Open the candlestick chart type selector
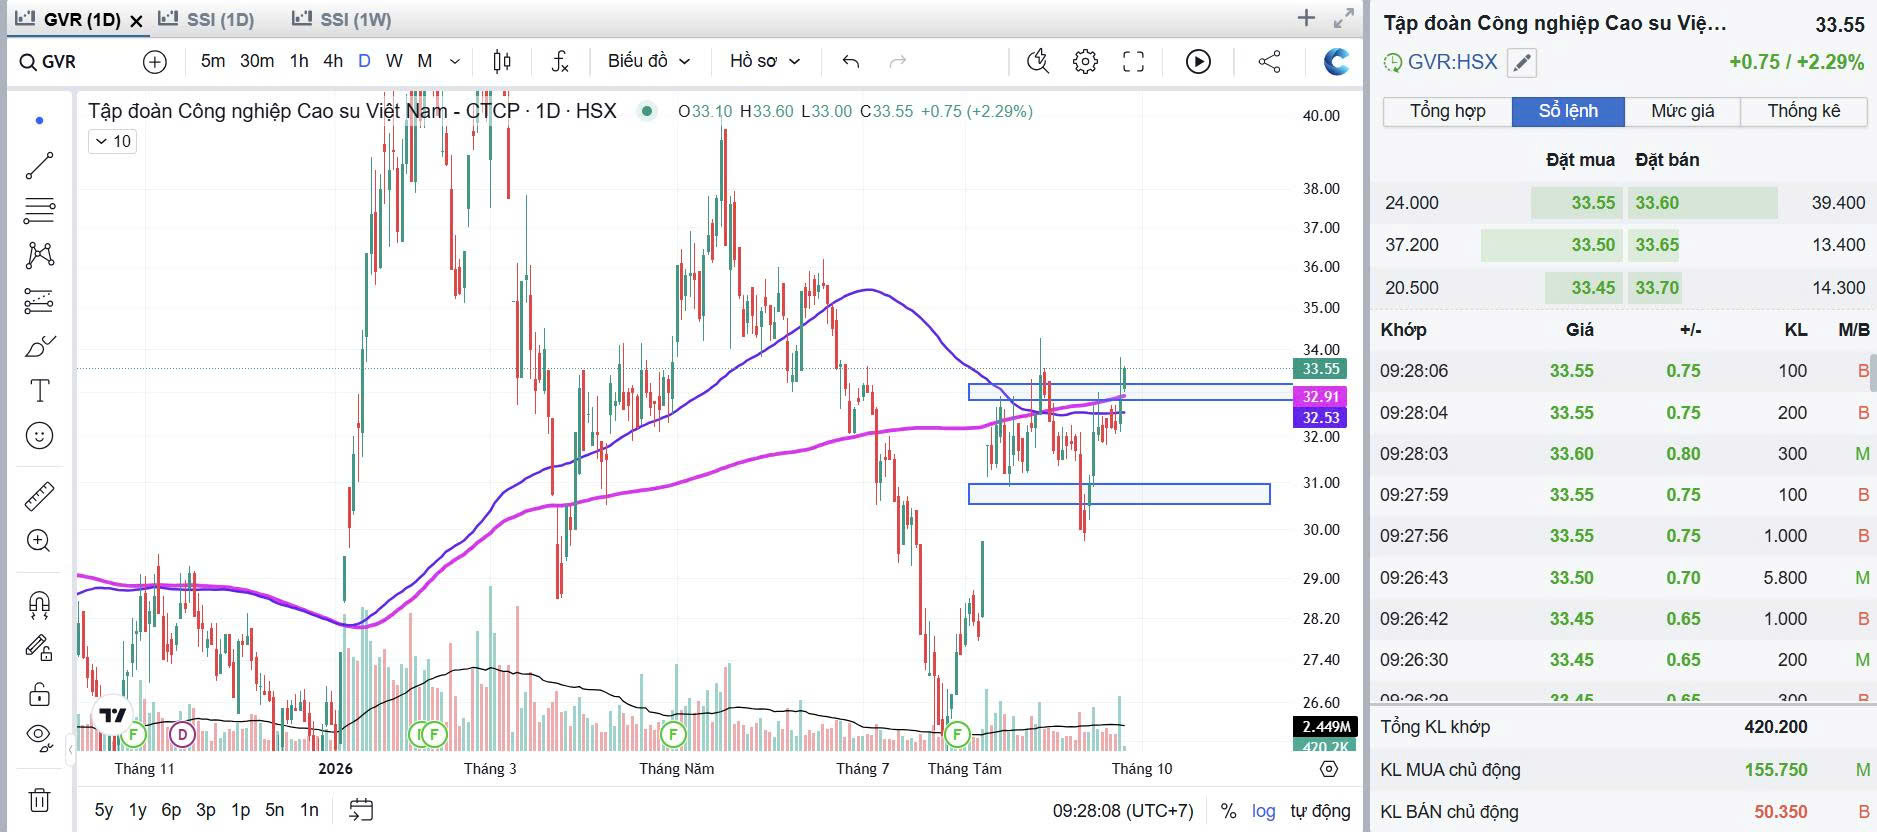This screenshot has width=1877, height=832. (x=502, y=62)
